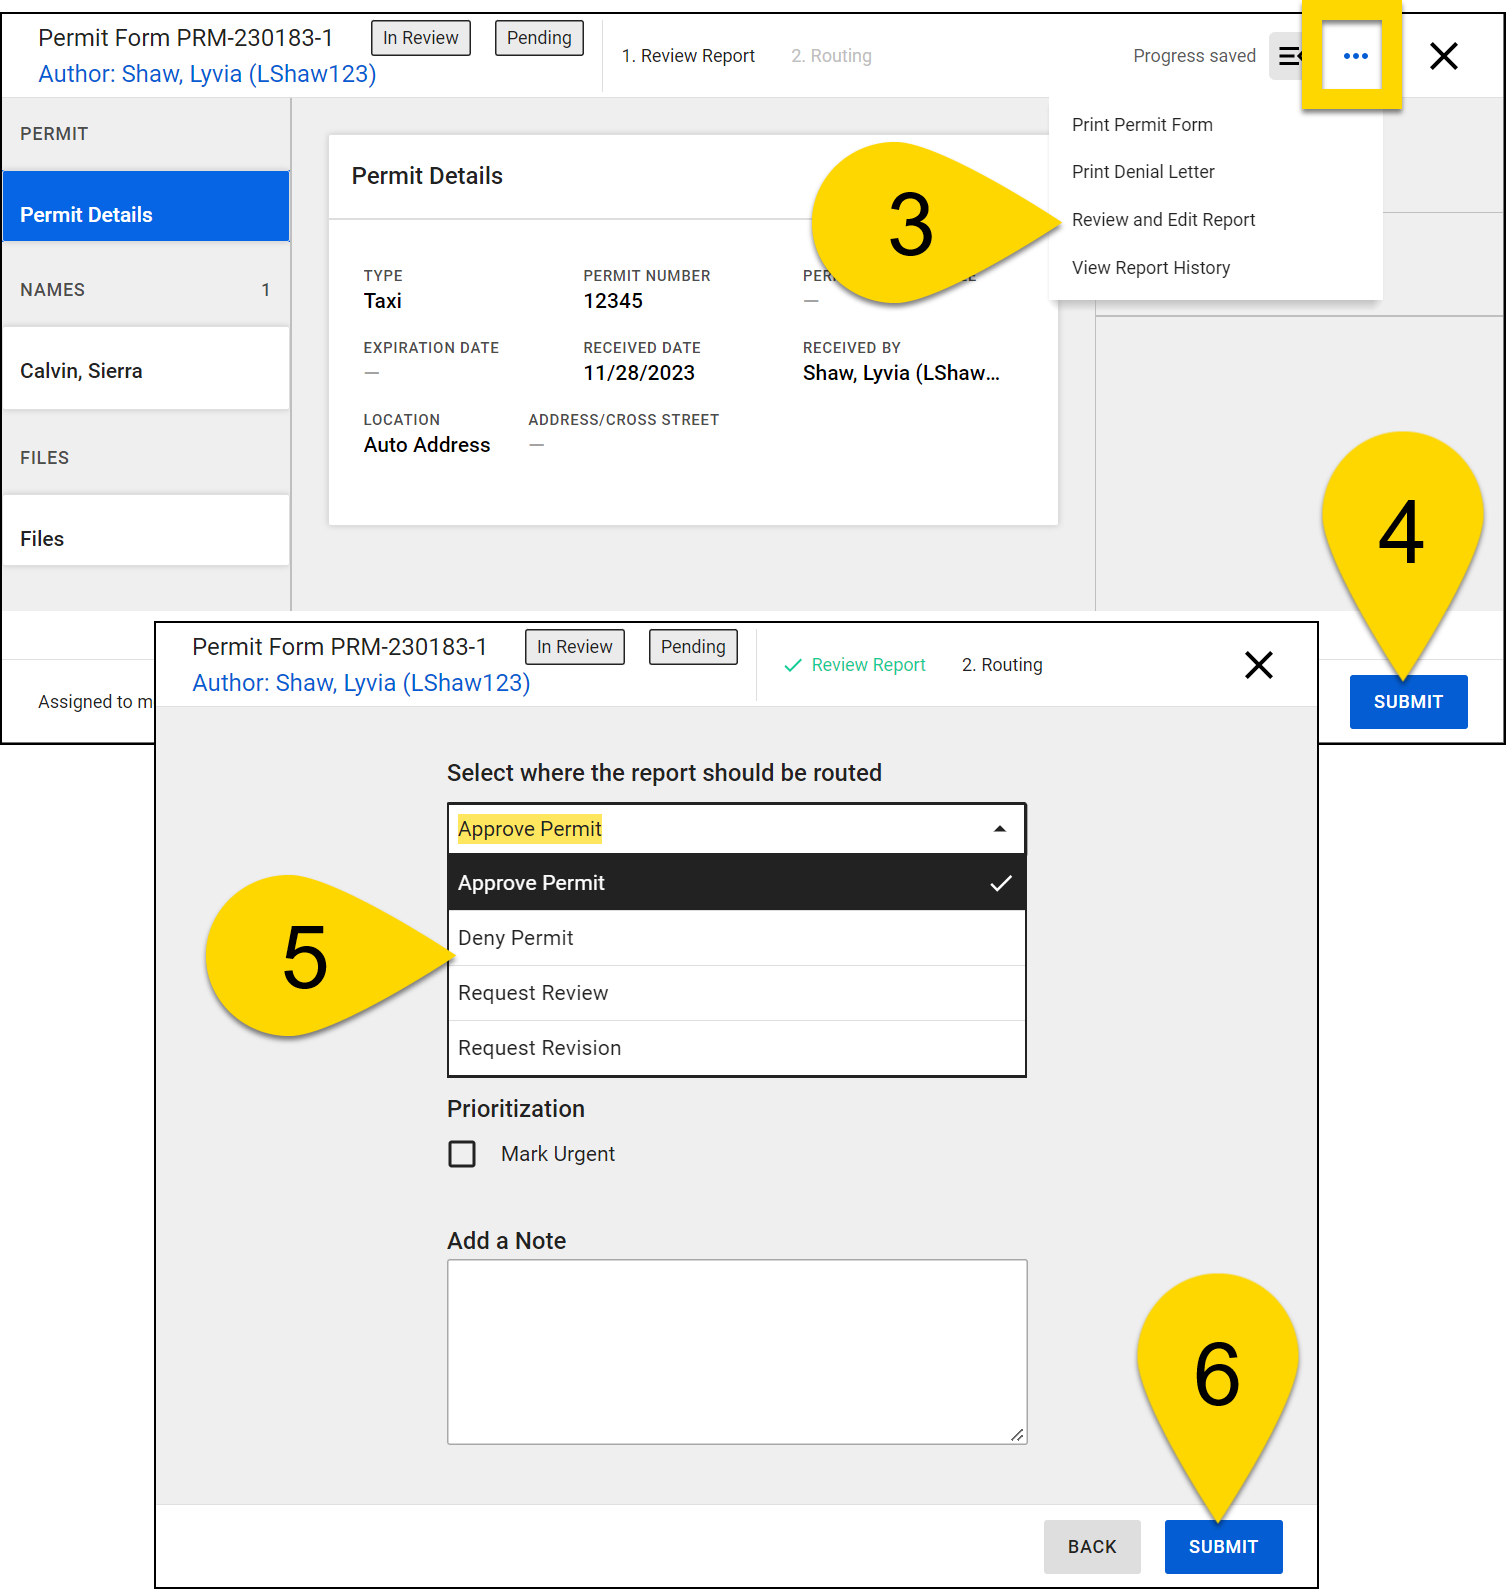Close the top permit form window
The width and height of the screenshot is (1506, 1589).
click(x=1443, y=56)
